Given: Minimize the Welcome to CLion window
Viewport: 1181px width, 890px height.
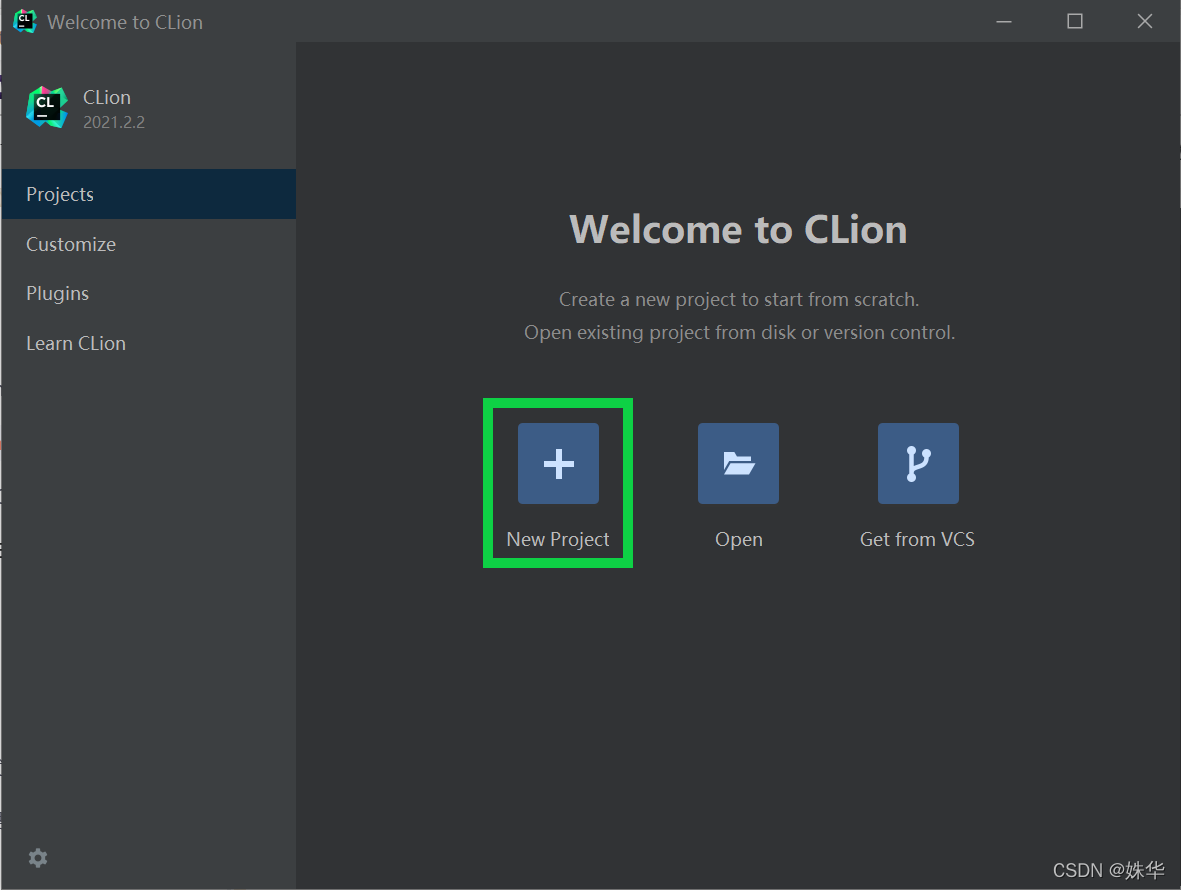Looking at the screenshot, I should point(1004,21).
